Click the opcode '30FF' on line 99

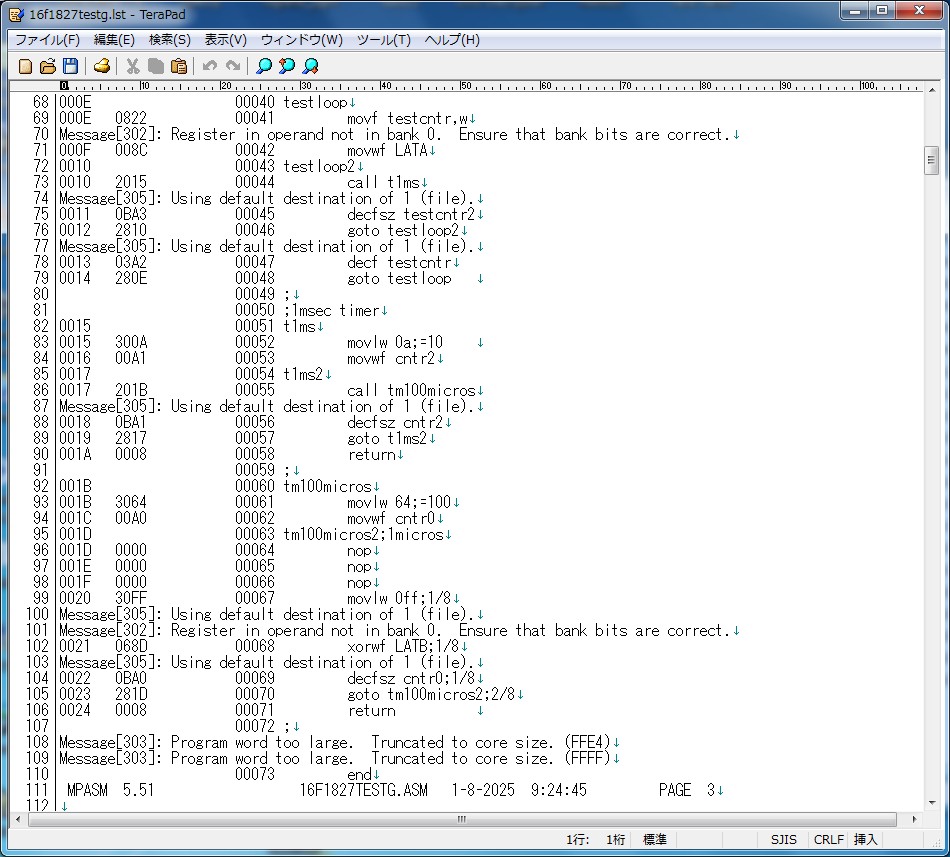[x=131, y=598]
